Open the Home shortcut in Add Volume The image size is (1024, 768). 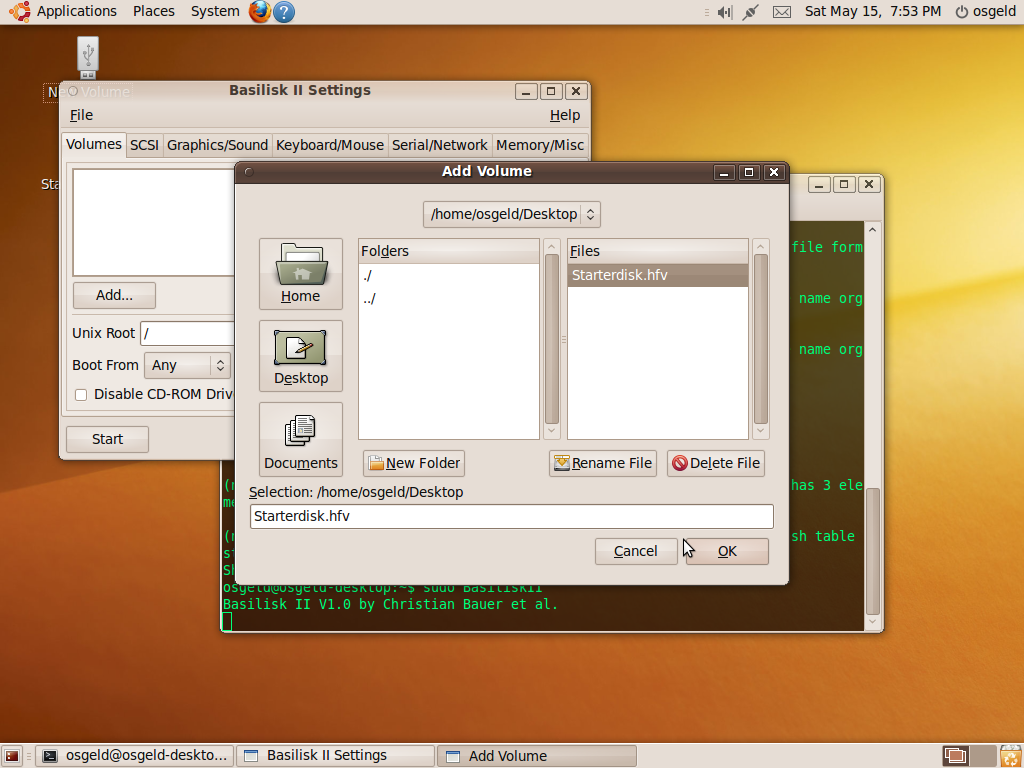click(x=300, y=273)
